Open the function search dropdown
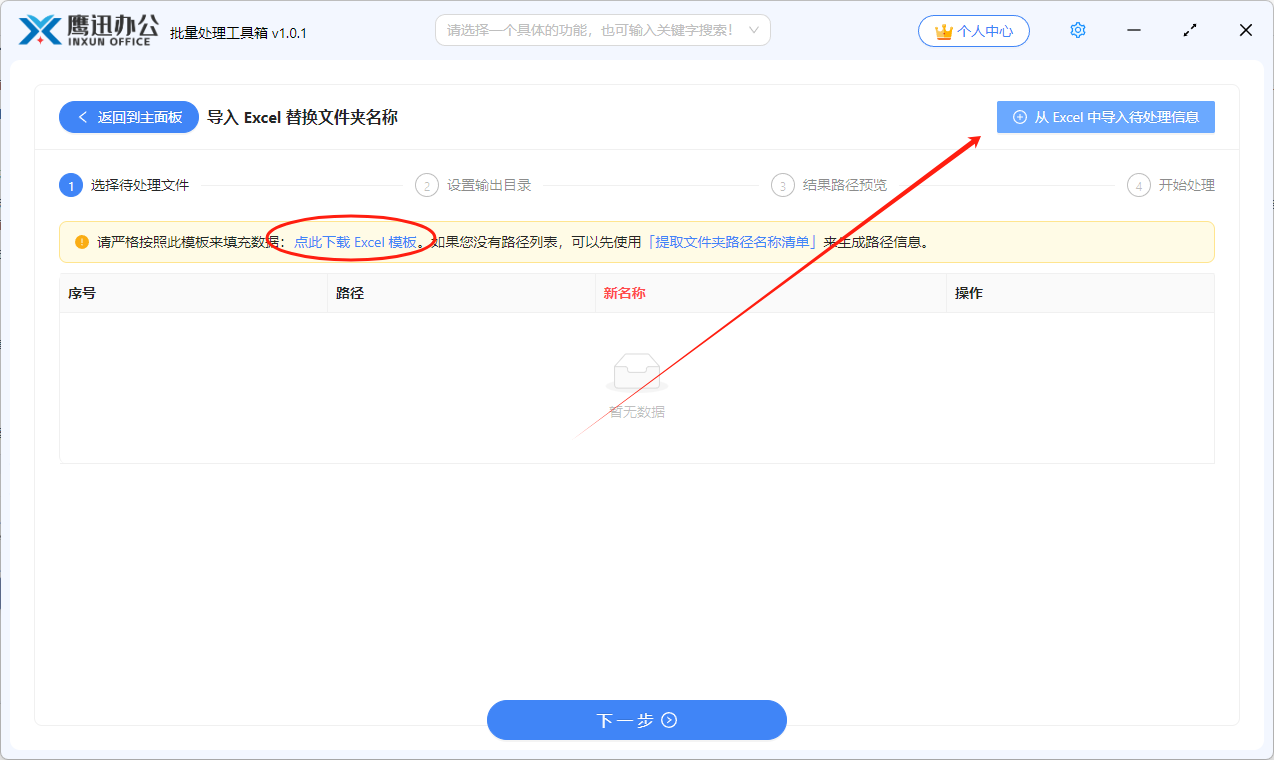This screenshot has width=1274, height=760. 602,29
